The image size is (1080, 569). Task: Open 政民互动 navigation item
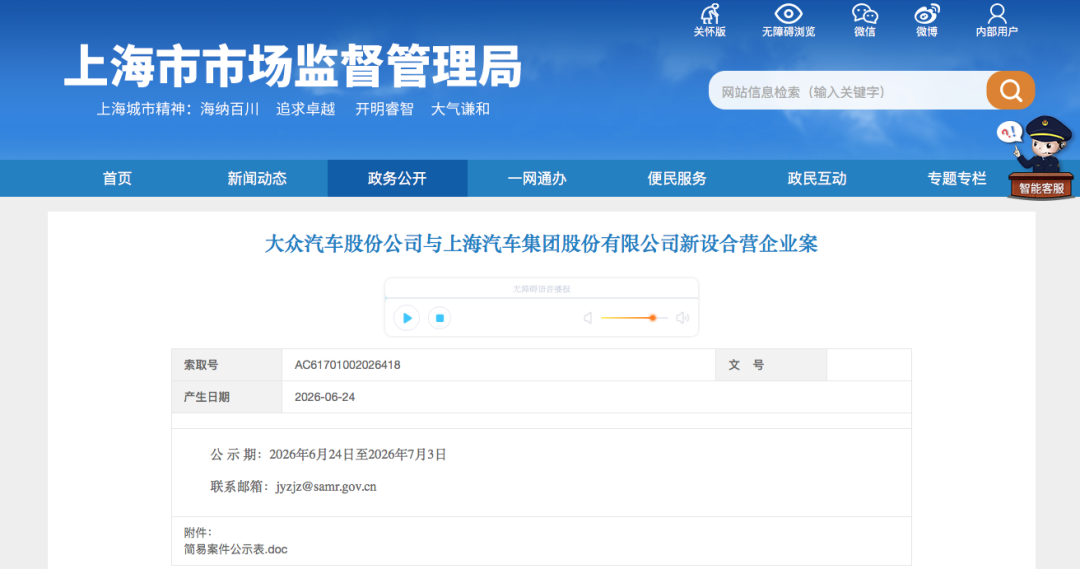(817, 178)
